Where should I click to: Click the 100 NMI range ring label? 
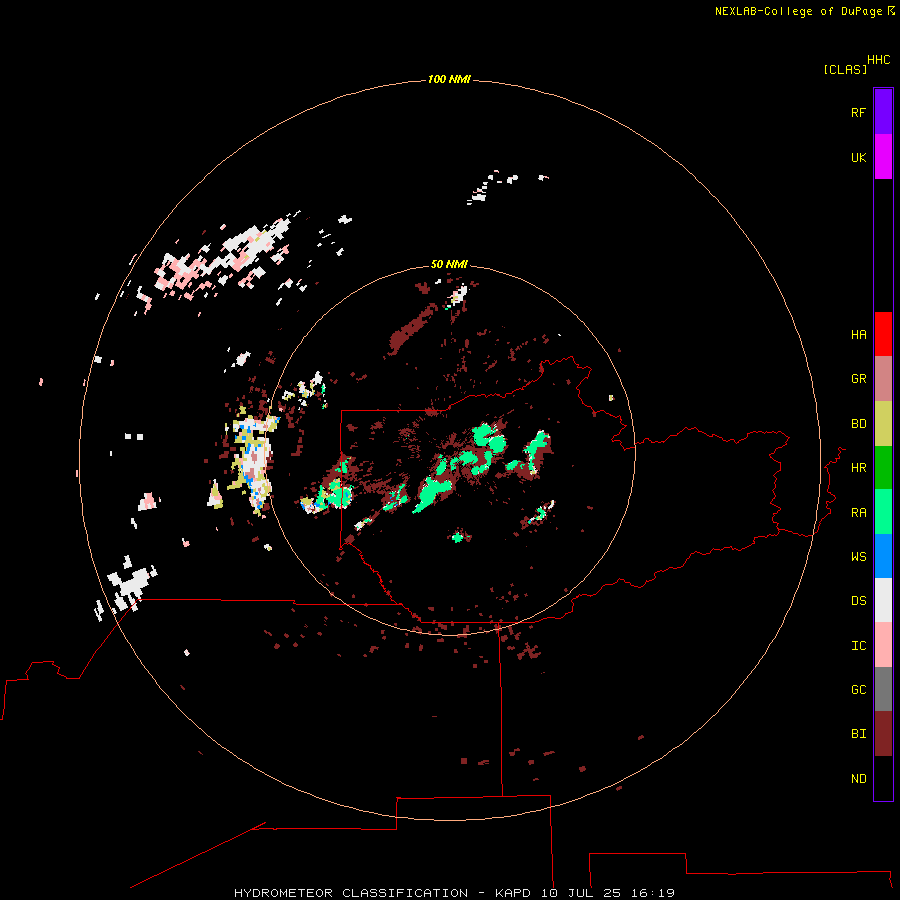click(x=449, y=79)
